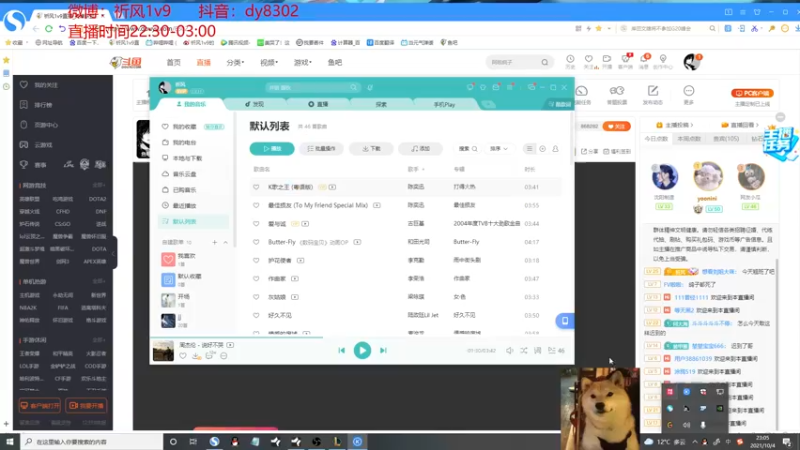Open the play queue showing 46
This screenshot has height=450, width=800.
pyautogui.click(x=556, y=351)
